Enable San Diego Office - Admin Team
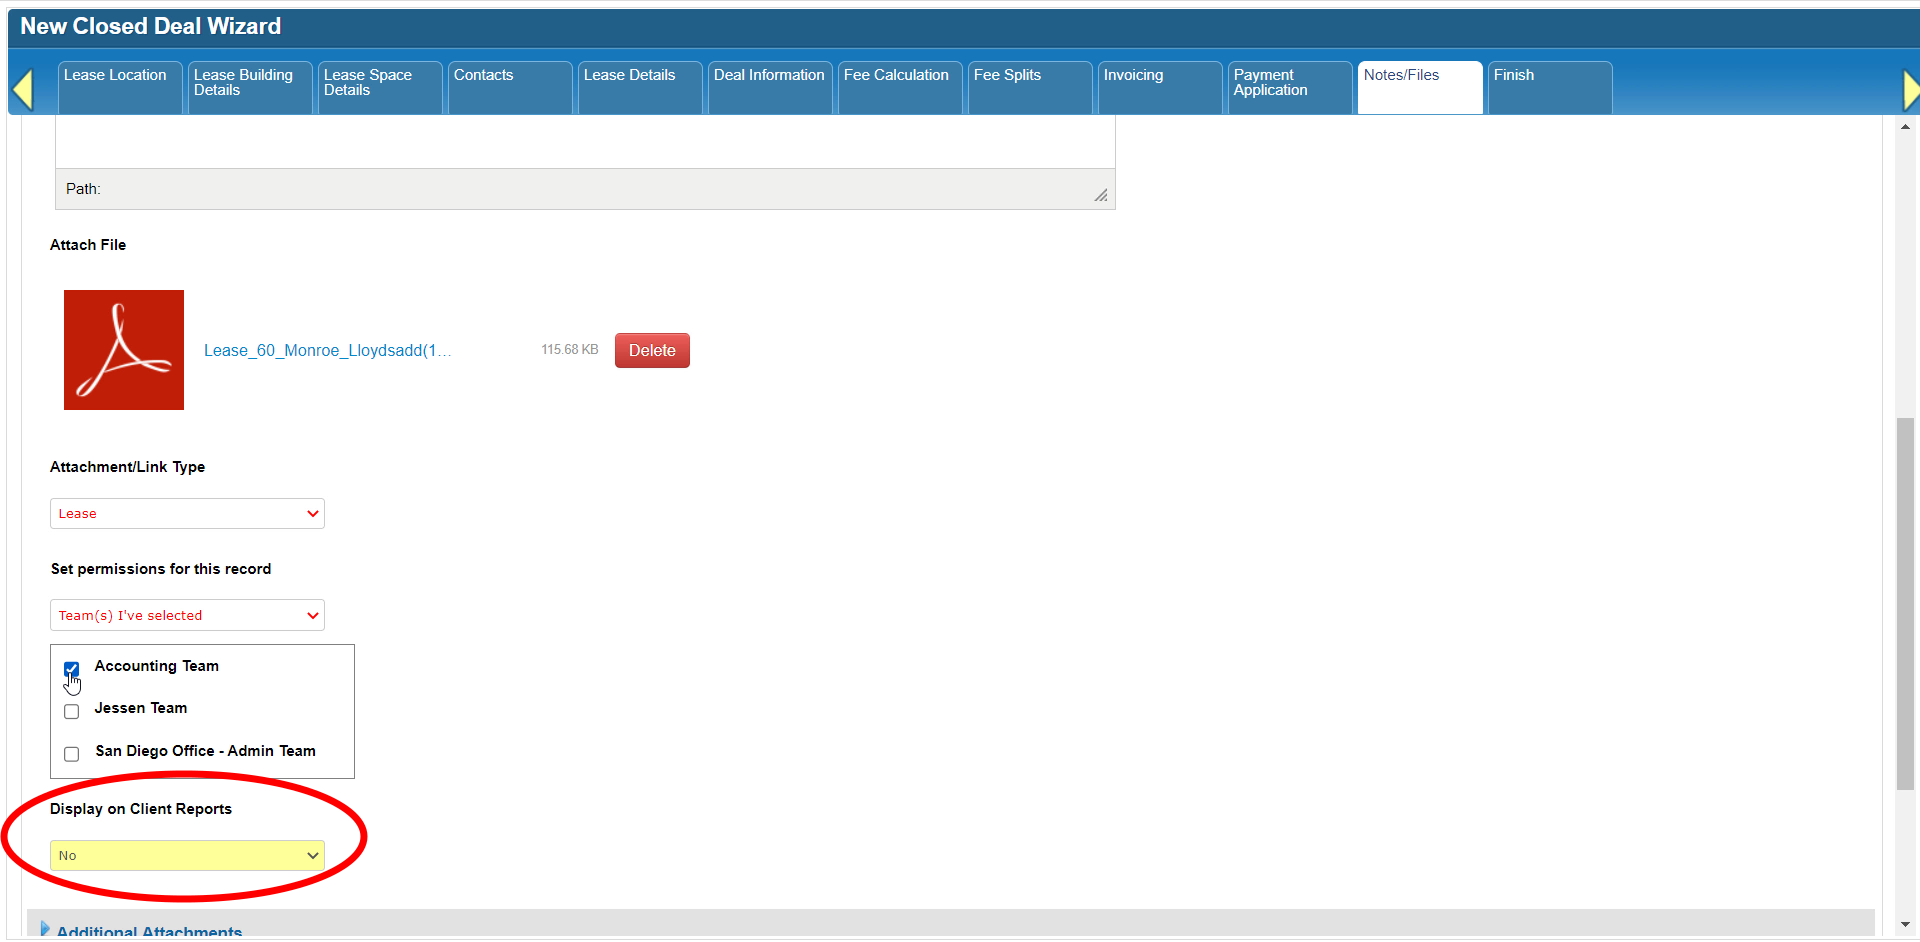This screenshot has height=942, width=1920. pyautogui.click(x=72, y=754)
